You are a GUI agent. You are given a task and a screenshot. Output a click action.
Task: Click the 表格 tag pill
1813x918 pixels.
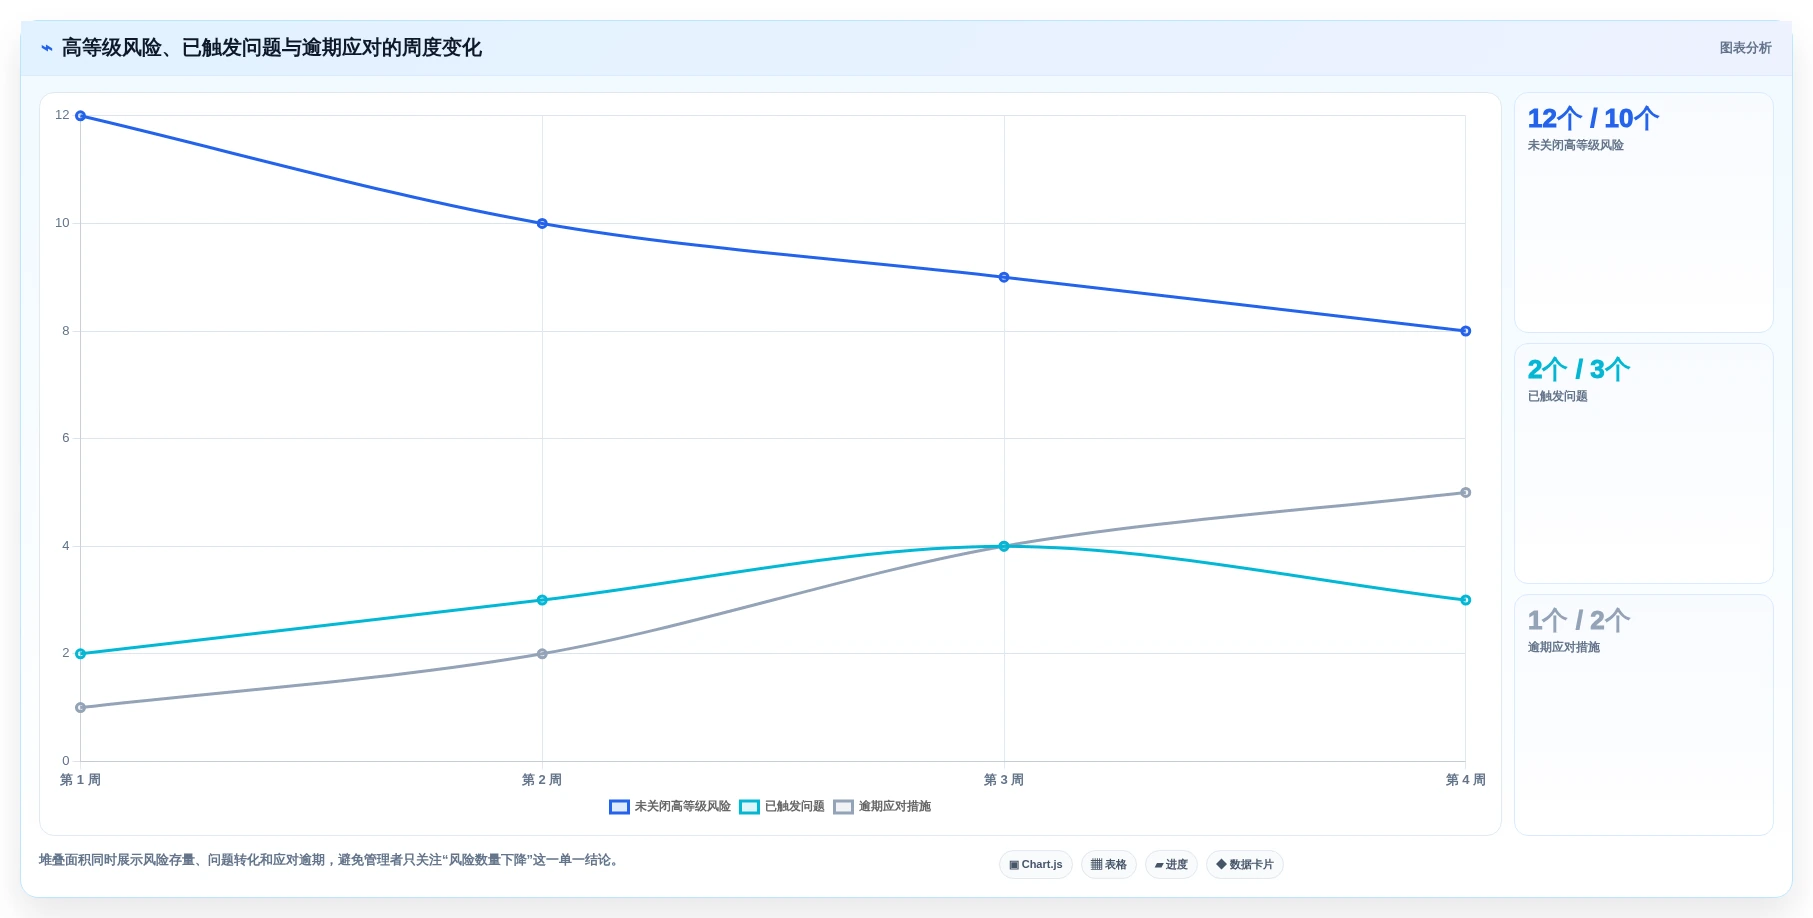pos(1109,865)
